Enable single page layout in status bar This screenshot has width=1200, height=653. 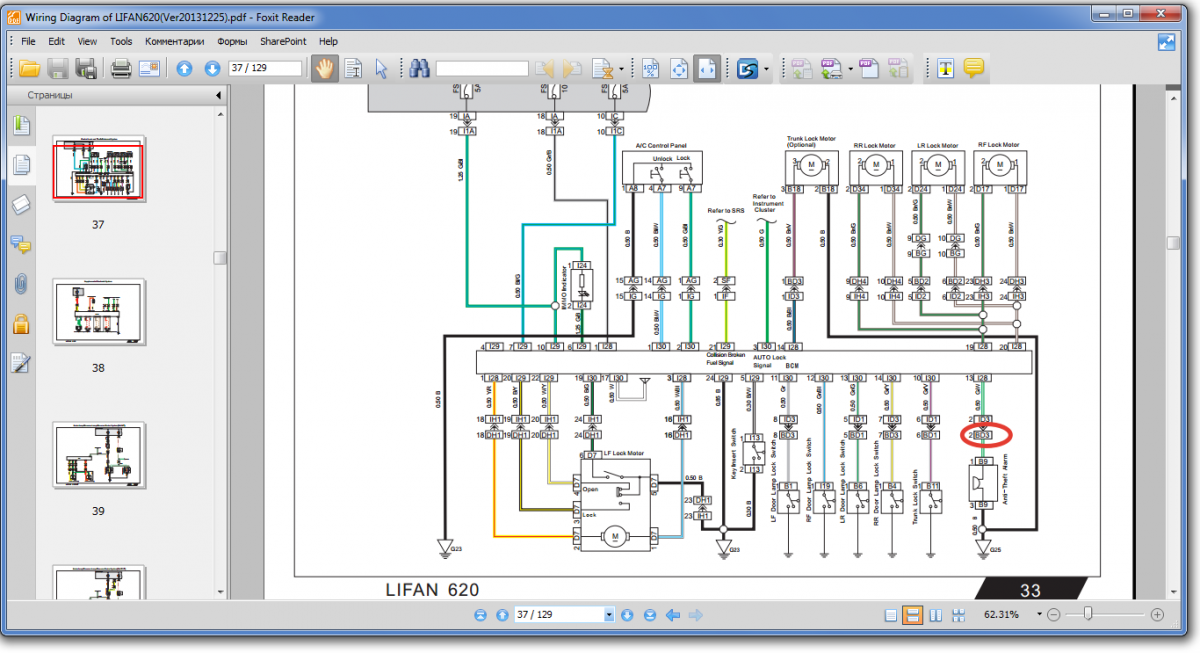tap(891, 615)
